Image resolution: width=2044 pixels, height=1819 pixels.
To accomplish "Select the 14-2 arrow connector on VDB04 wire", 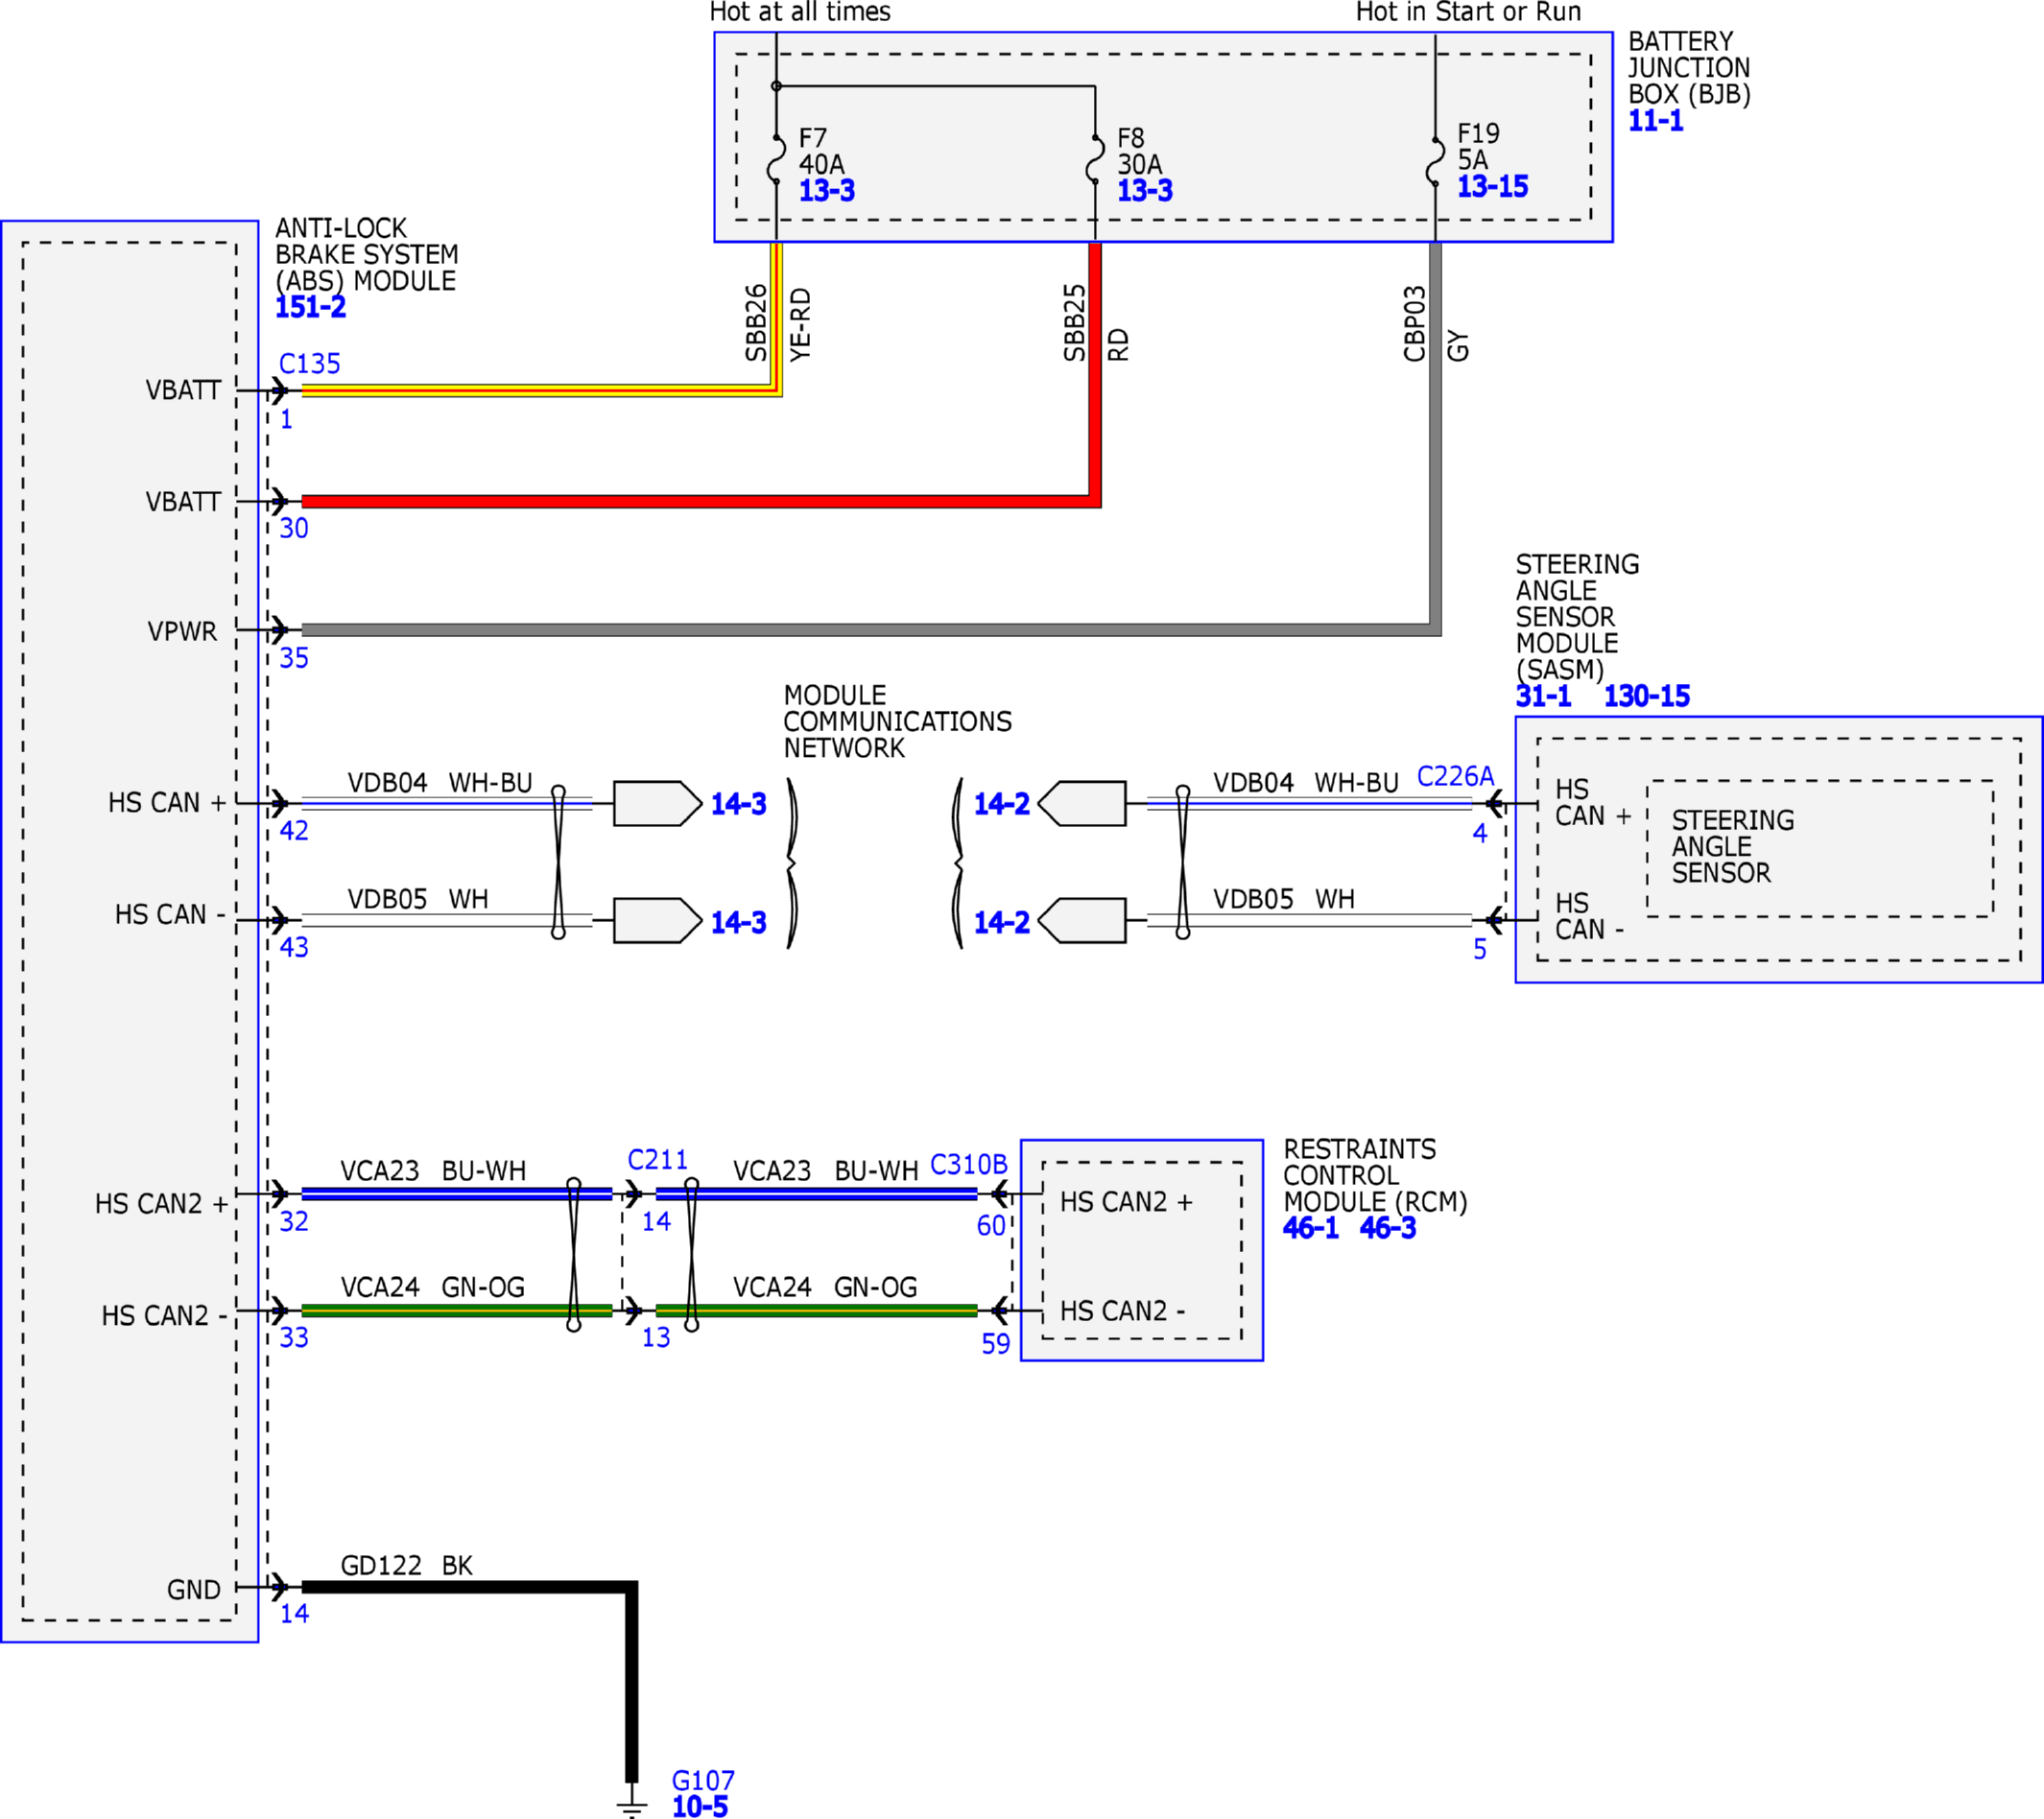I will click(x=1083, y=803).
